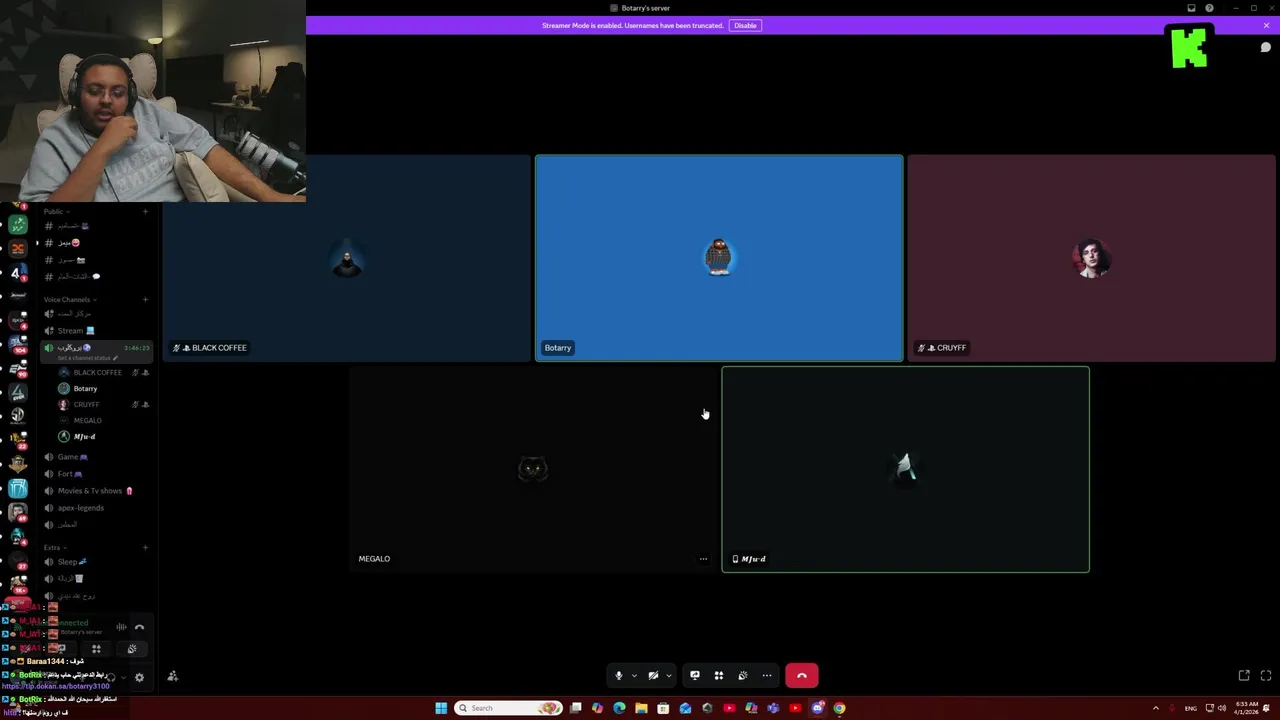The height and width of the screenshot is (720, 1280).
Task: Join the Game voice channel
Action: click(97, 457)
